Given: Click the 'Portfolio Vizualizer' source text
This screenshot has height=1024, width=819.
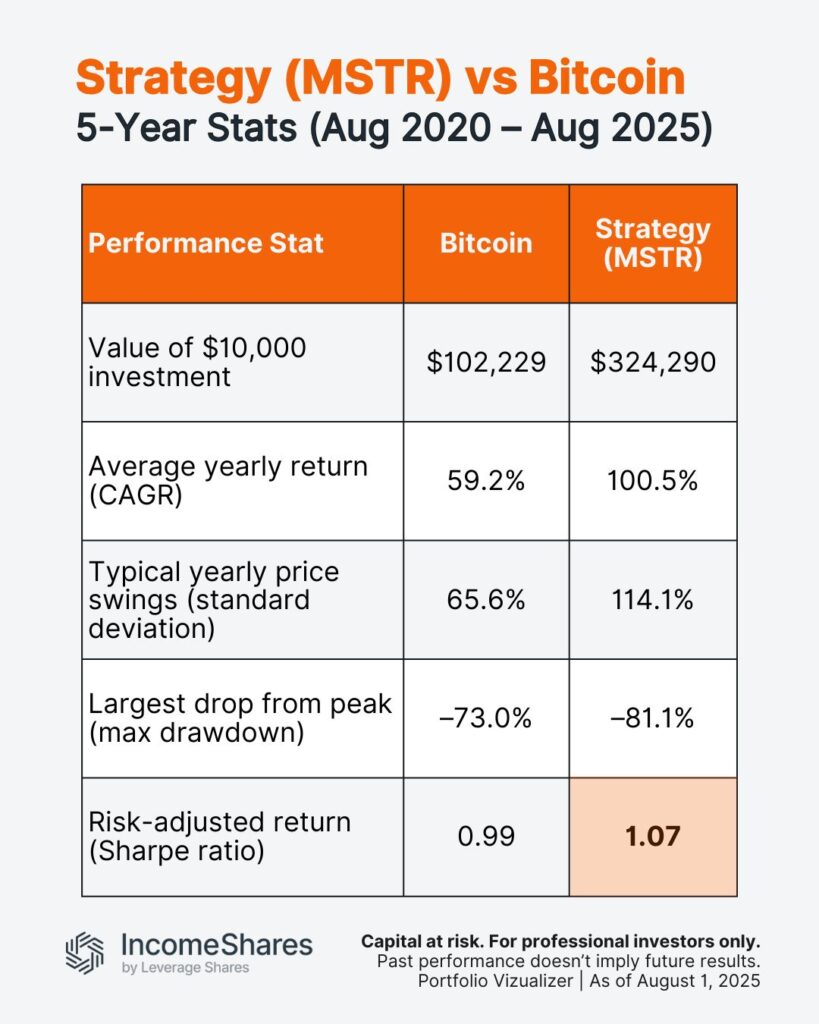Looking at the screenshot, I should point(495,981).
